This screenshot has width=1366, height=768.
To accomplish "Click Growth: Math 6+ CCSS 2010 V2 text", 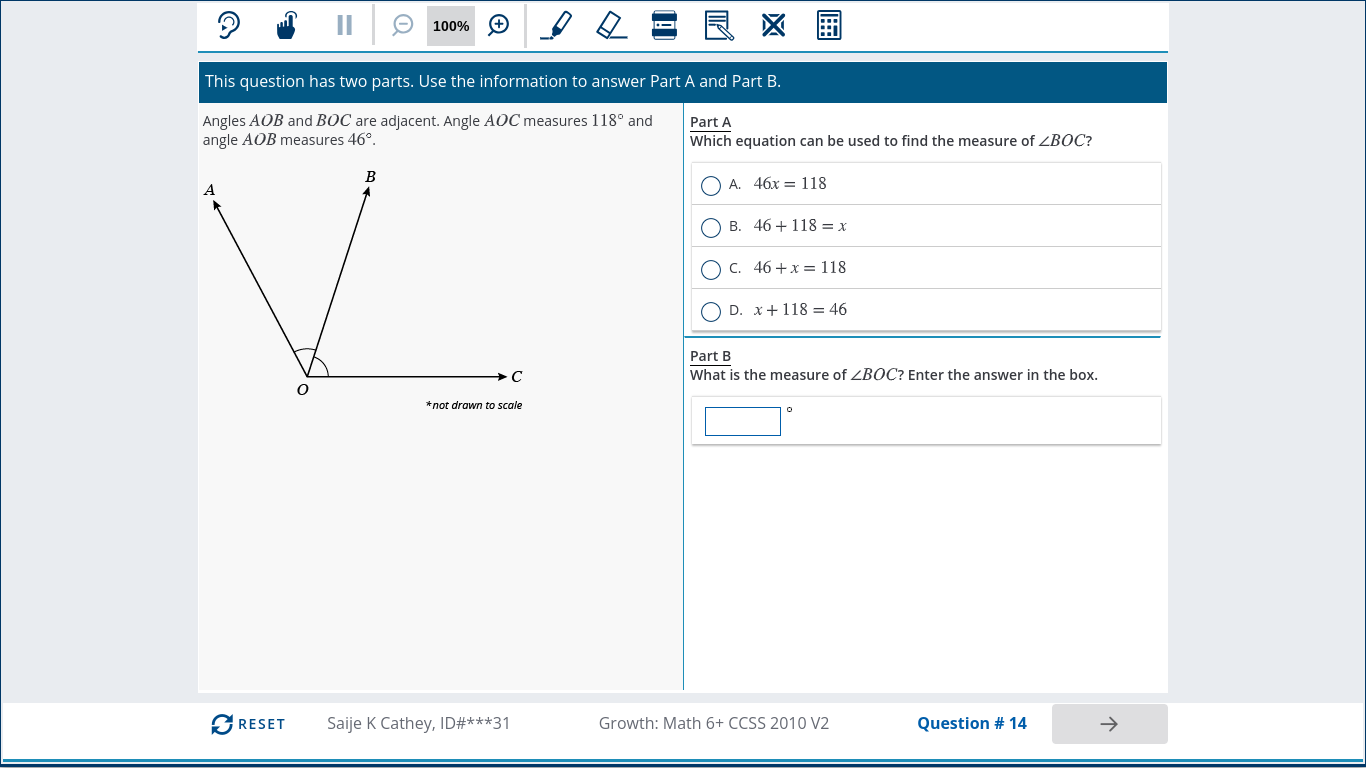I will click(714, 723).
